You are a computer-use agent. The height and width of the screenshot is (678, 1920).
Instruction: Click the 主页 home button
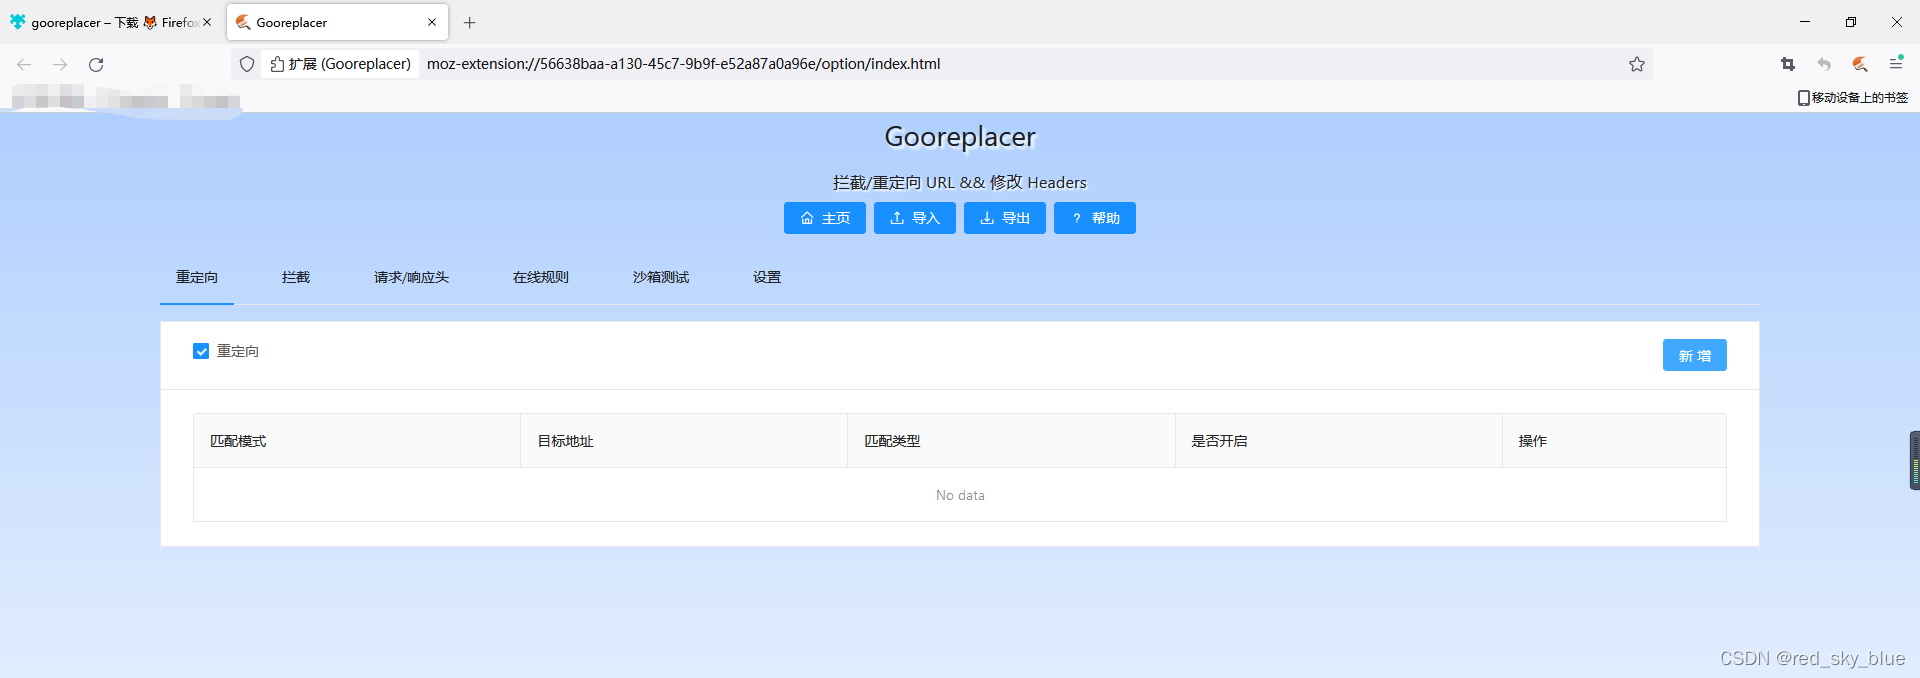tap(825, 218)
